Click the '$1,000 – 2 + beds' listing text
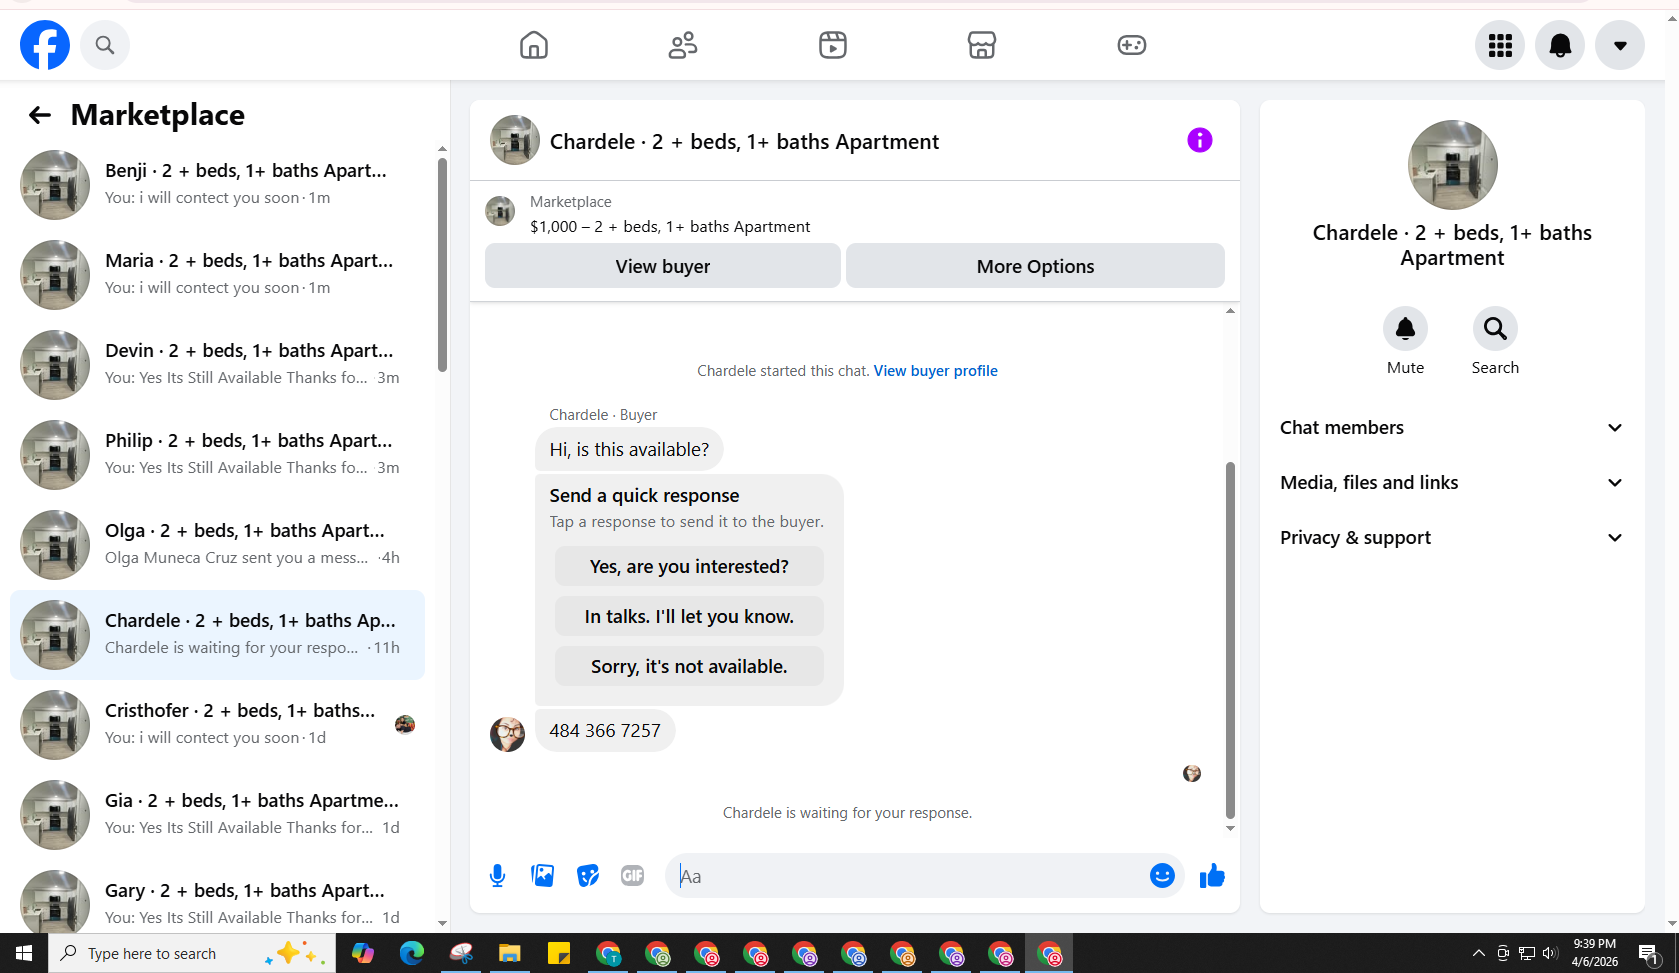This screenshot has width=1679, height=973. [x=670, y=227]
